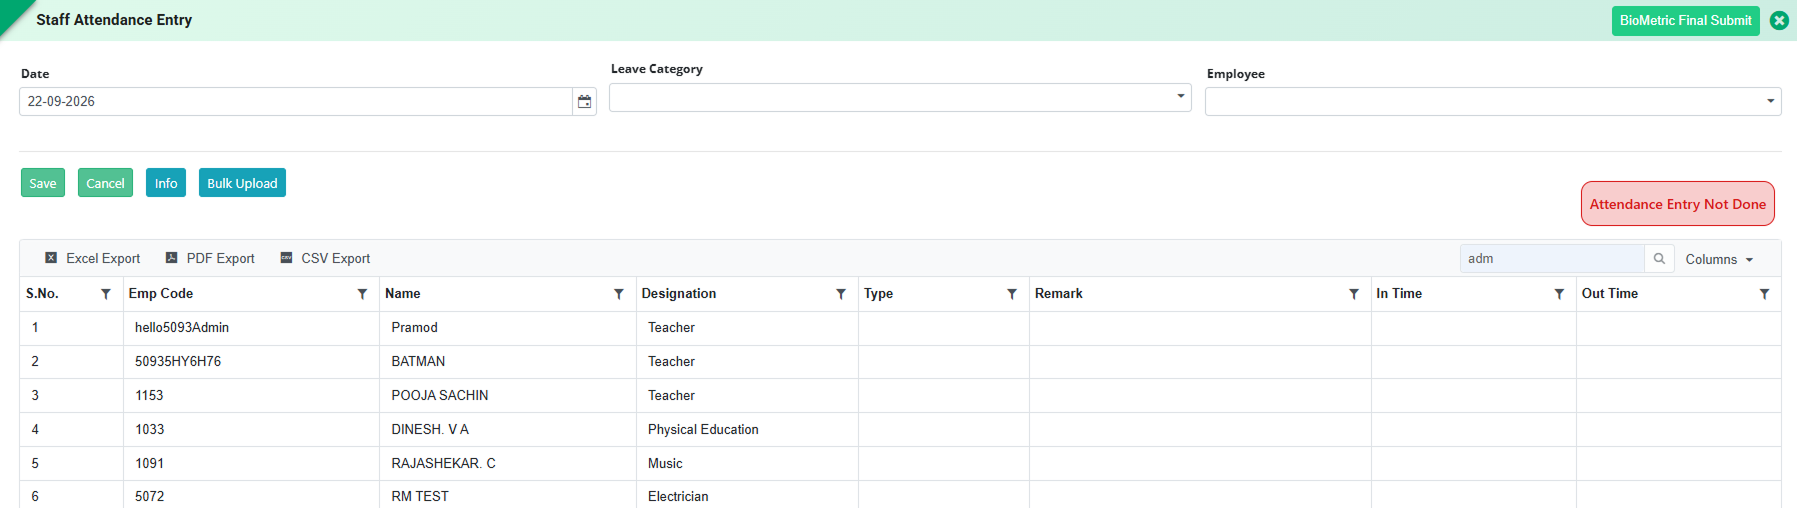Expand the Columns chooser menu

pyautogui.click(x=1719, y=259)
